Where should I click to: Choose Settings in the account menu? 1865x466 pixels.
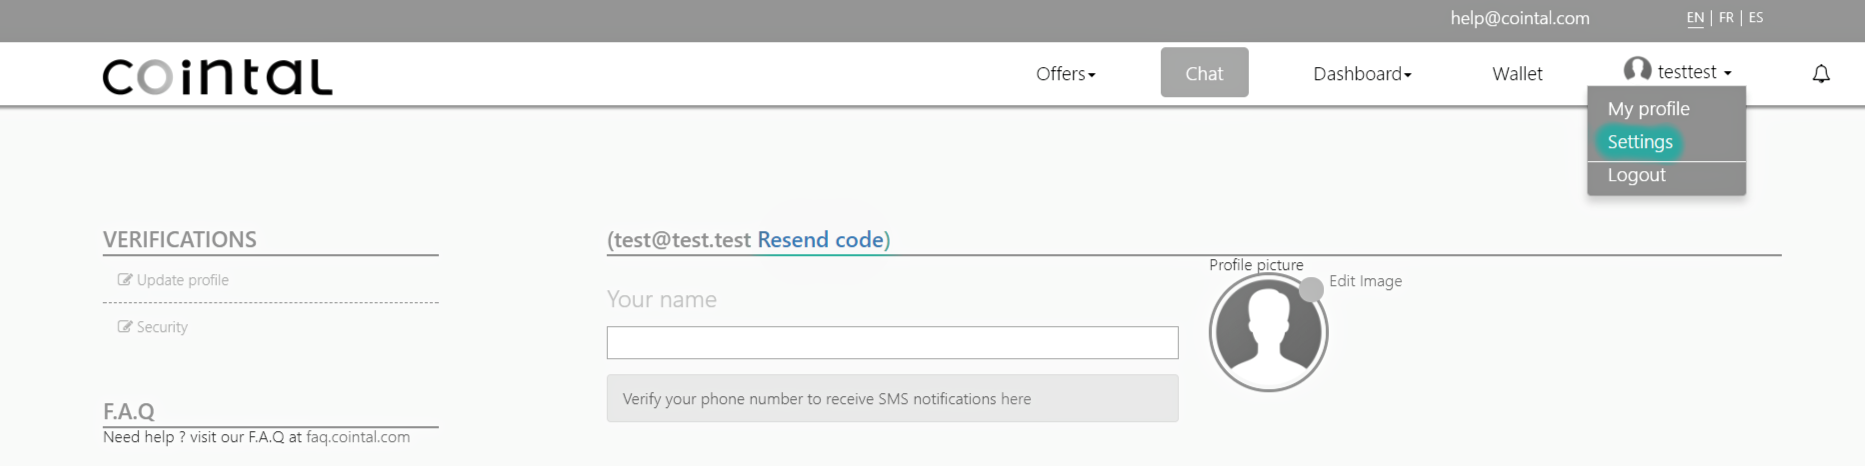coord(1640,142)
